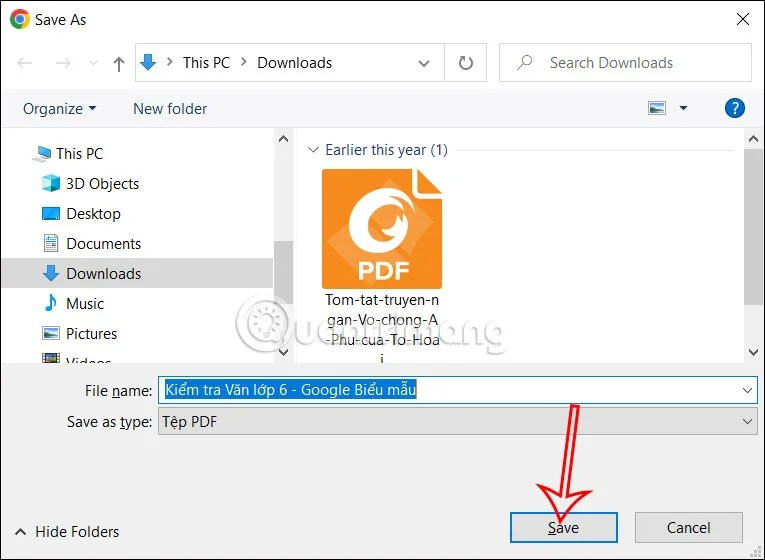The height and width of the screenshot is (560, 765).
Task: Click the Pictures icon in sidebar
Action: click(51, 334)
